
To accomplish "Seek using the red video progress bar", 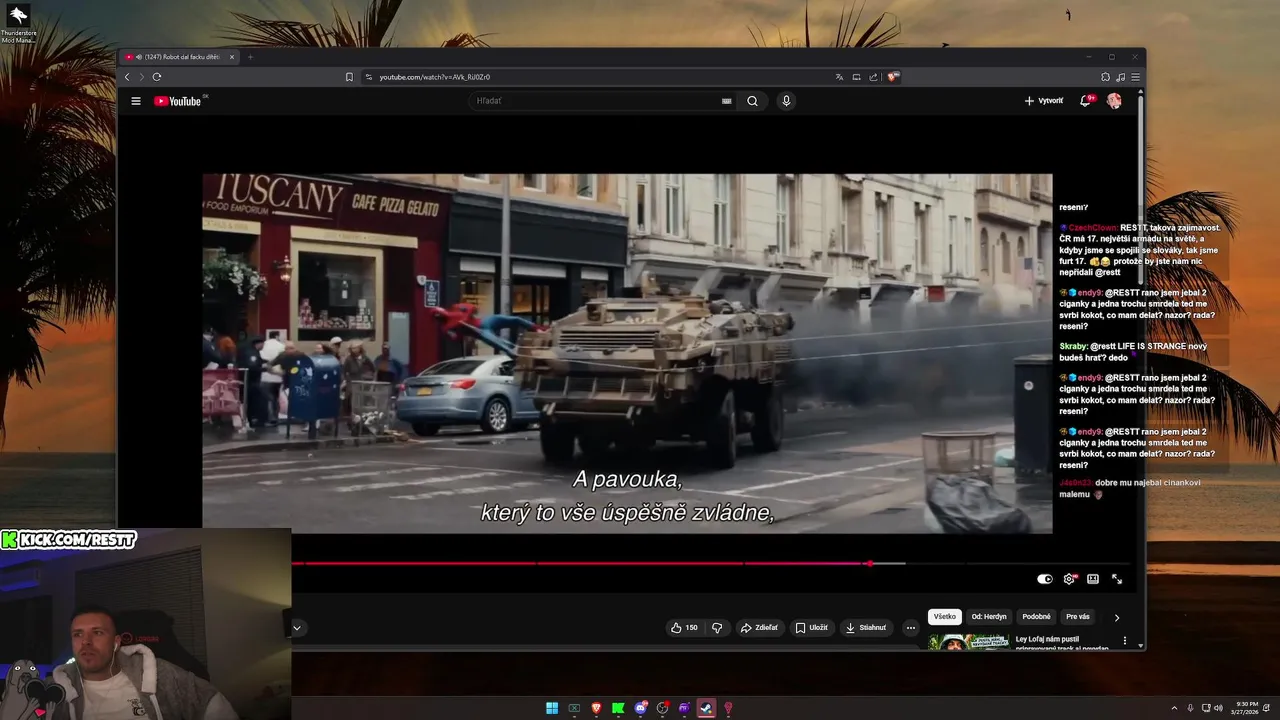I will coord(580,564).
